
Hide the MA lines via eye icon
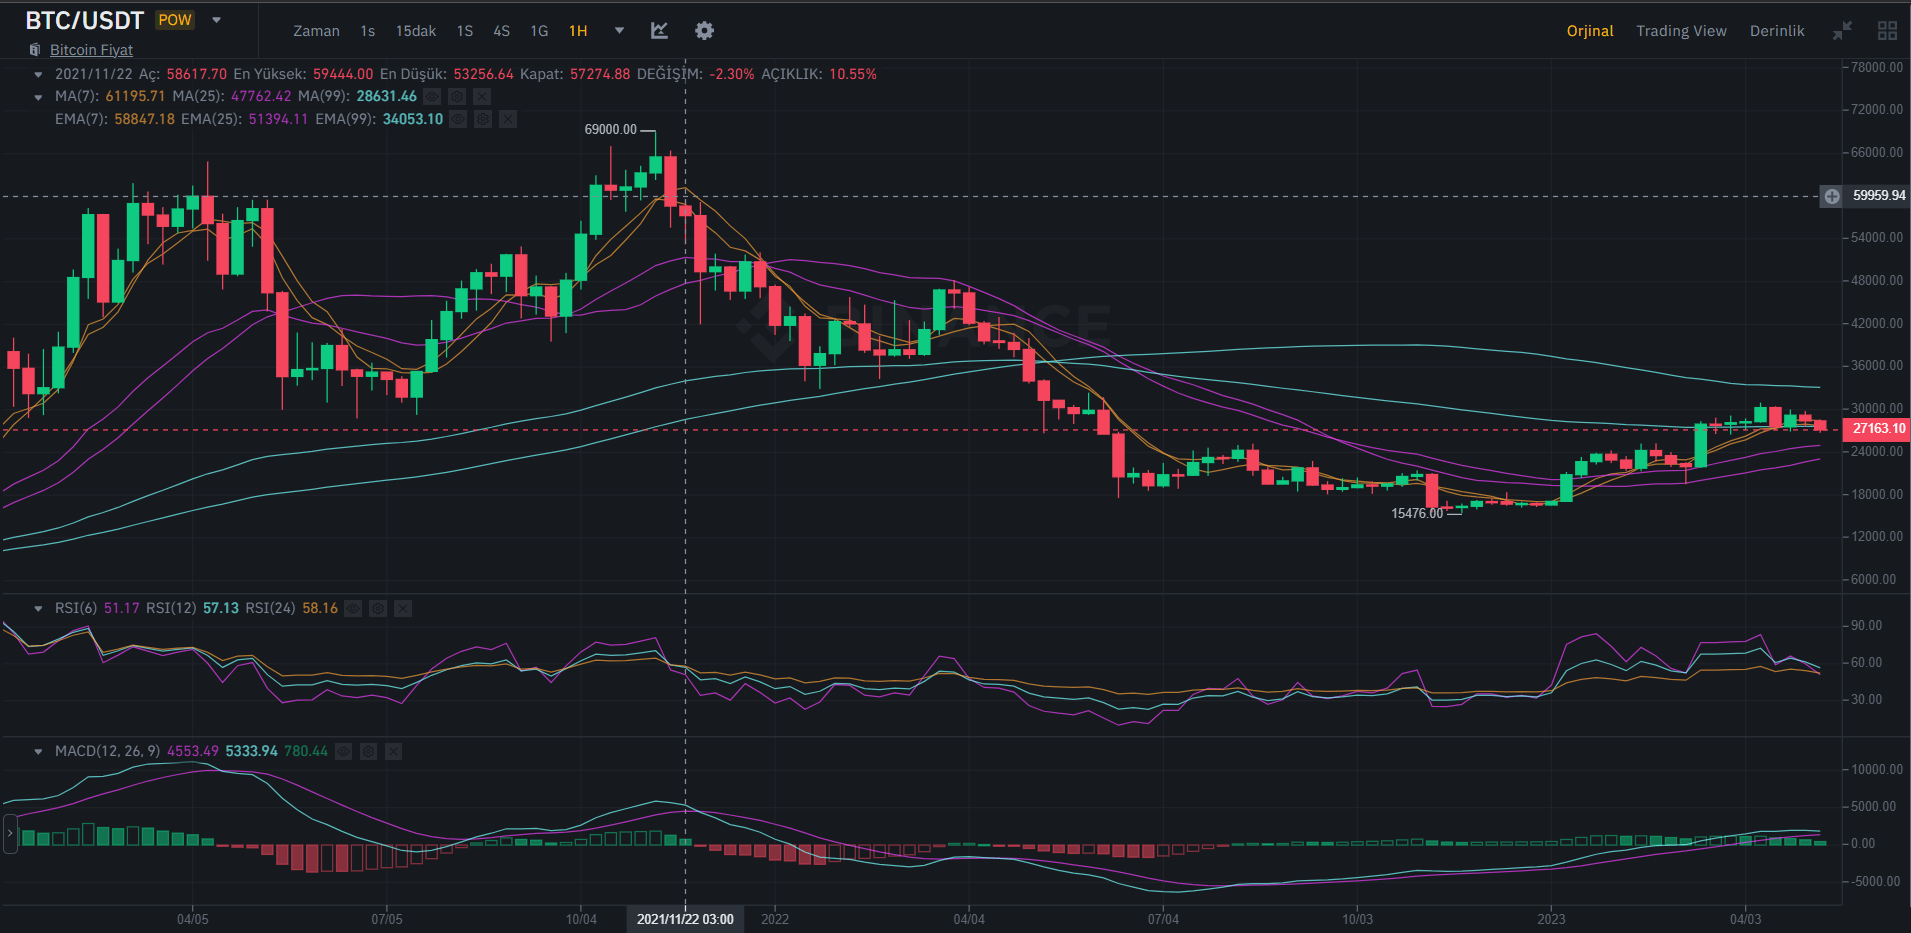click(x=432, y=97)
